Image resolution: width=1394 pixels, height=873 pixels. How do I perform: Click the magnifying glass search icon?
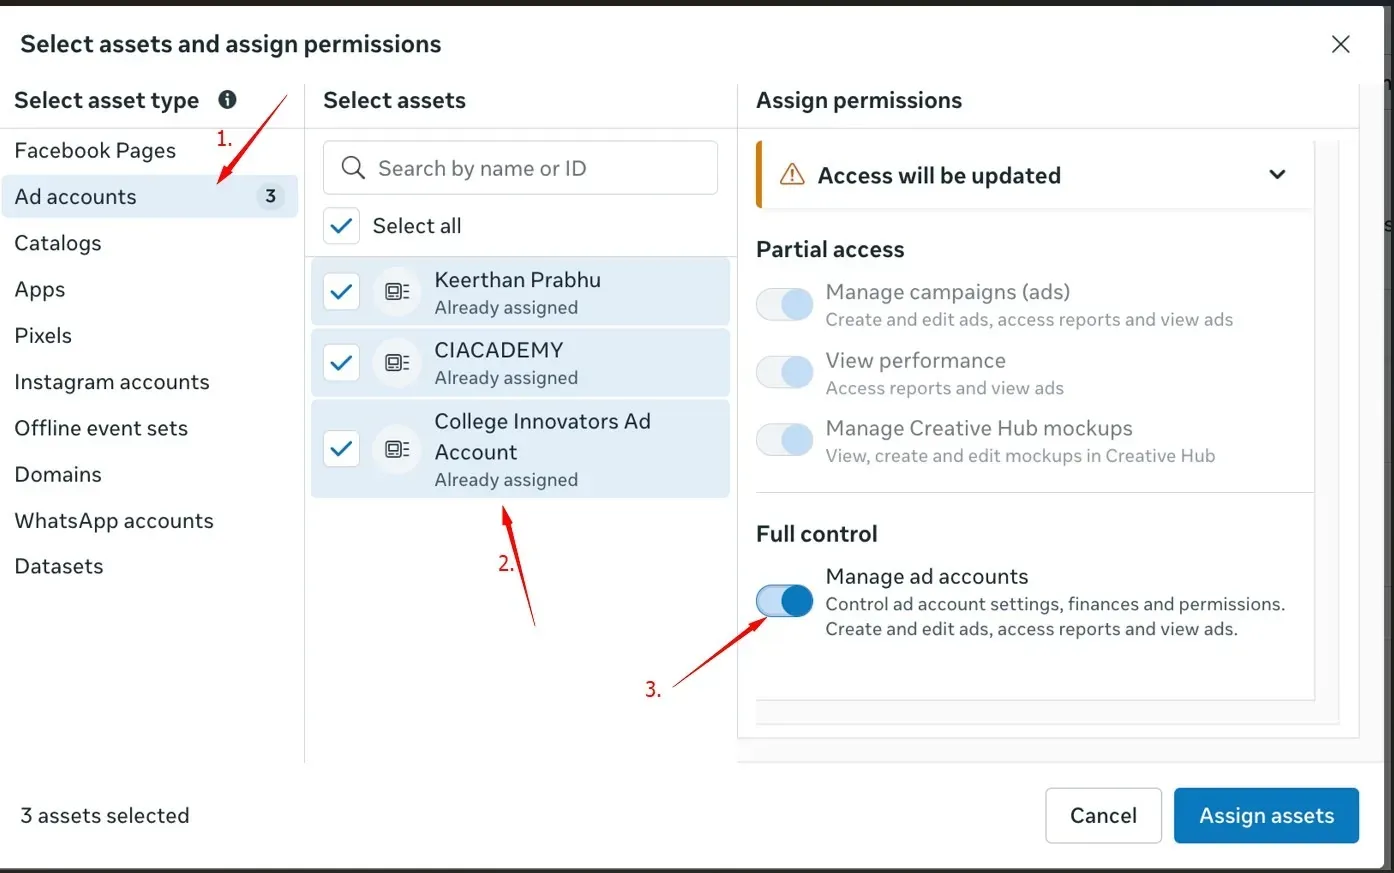[x=352, y=167]
